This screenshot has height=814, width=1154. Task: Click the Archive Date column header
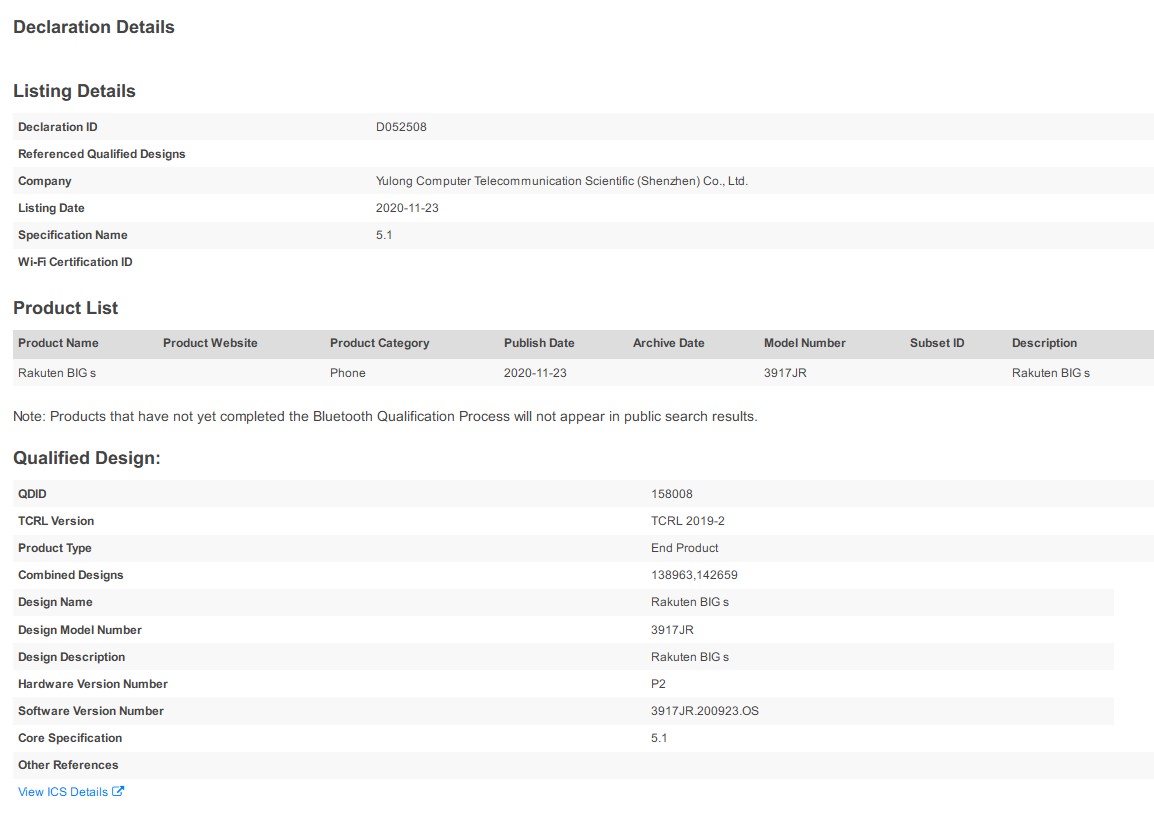tap(668, 343)
